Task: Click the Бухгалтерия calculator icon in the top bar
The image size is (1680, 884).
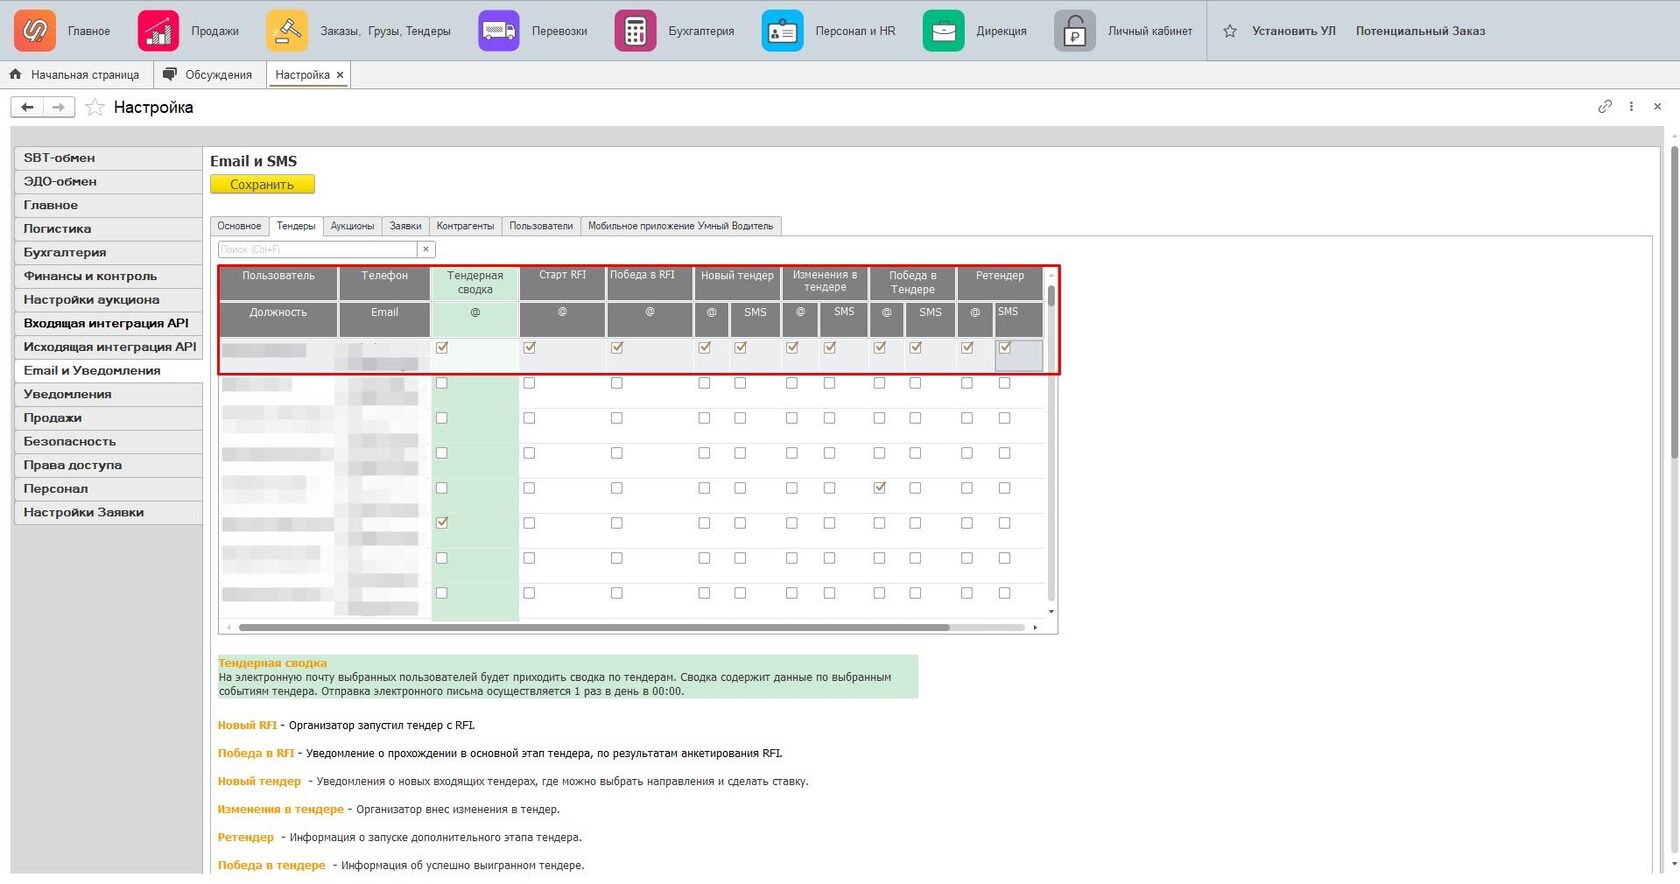Action: tap(635, 31)
